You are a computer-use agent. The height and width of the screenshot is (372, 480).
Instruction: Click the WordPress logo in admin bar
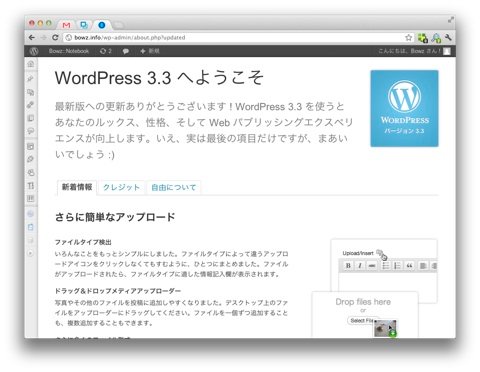[x=34, y=51]
